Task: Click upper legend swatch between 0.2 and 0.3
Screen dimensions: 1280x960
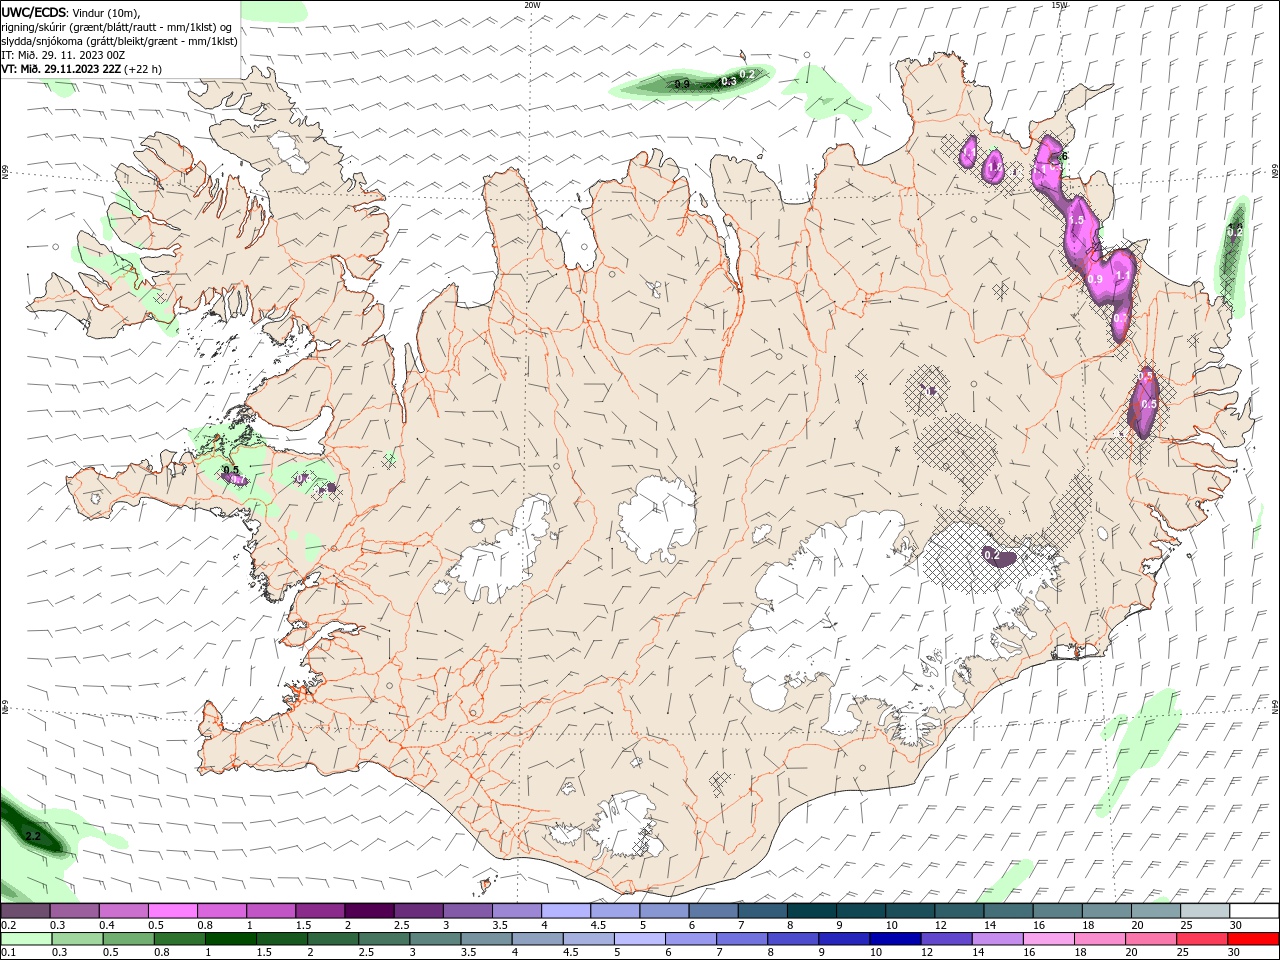Action: pos(25,911)
